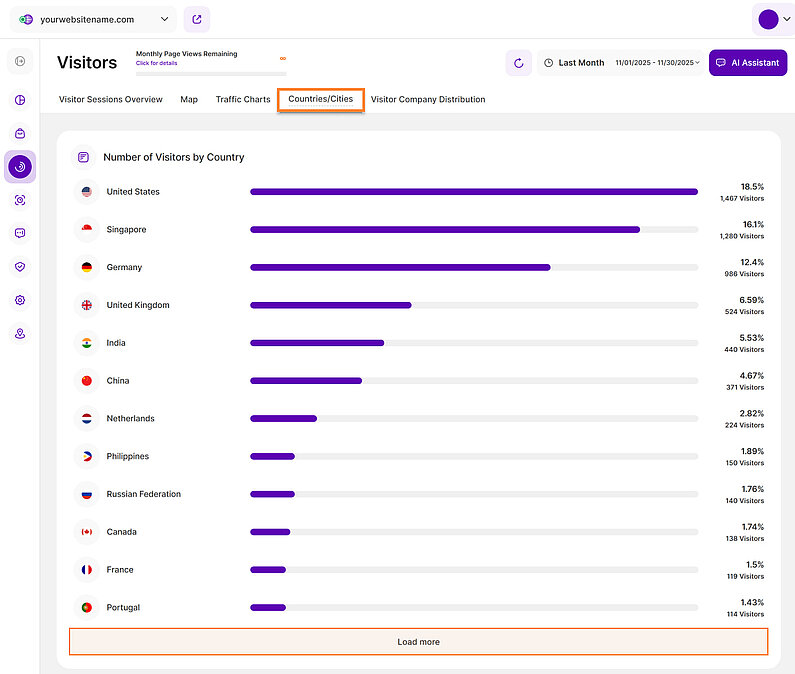Go to Visitor Company Distribution tab
The height and width of the screenshot is (674, 795).
[x=428, y=100]
